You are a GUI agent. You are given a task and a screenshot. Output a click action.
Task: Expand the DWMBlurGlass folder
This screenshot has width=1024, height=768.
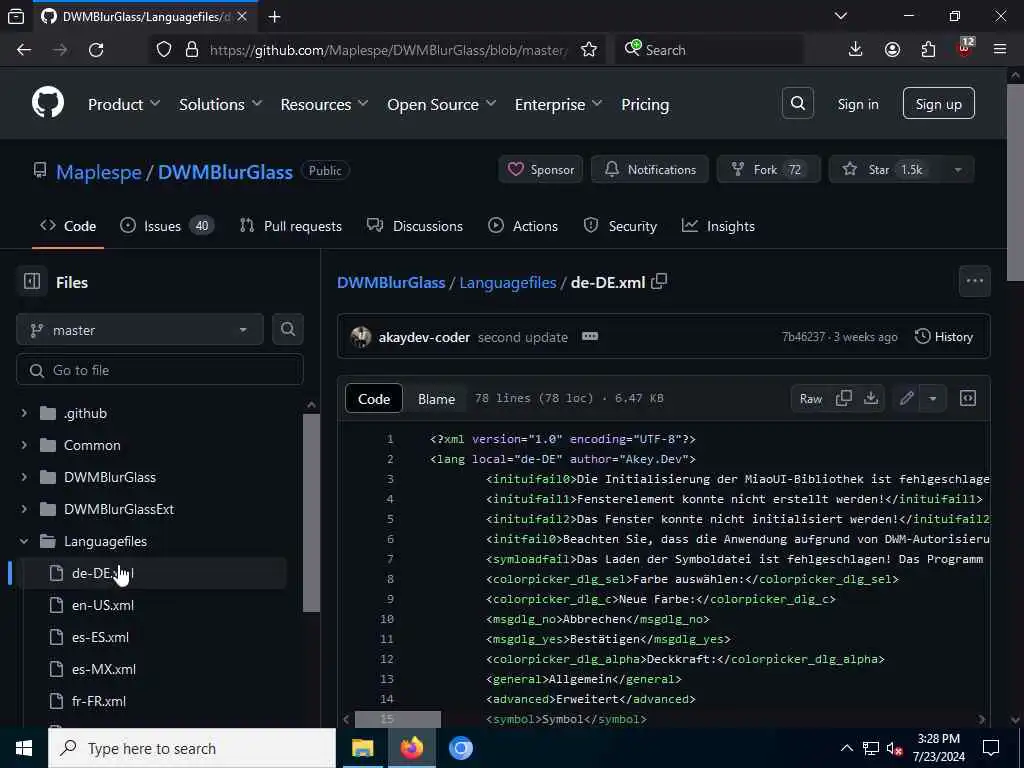[x=24, y=477]
